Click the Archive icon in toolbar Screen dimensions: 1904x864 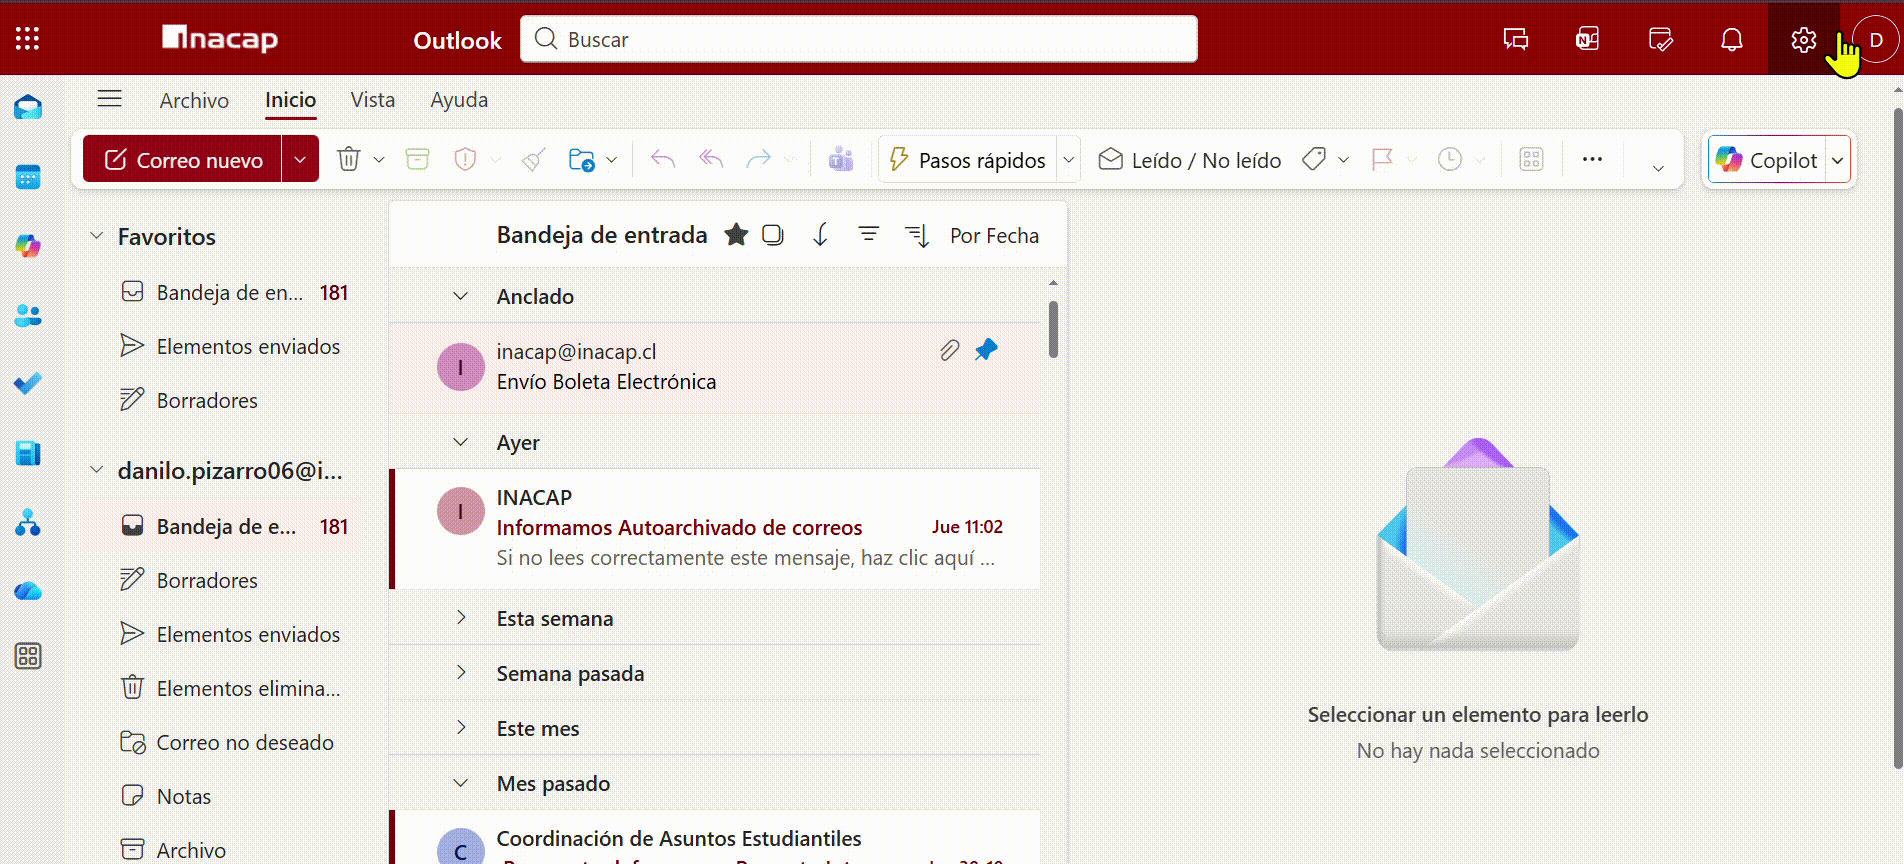[x=417, y=159]
